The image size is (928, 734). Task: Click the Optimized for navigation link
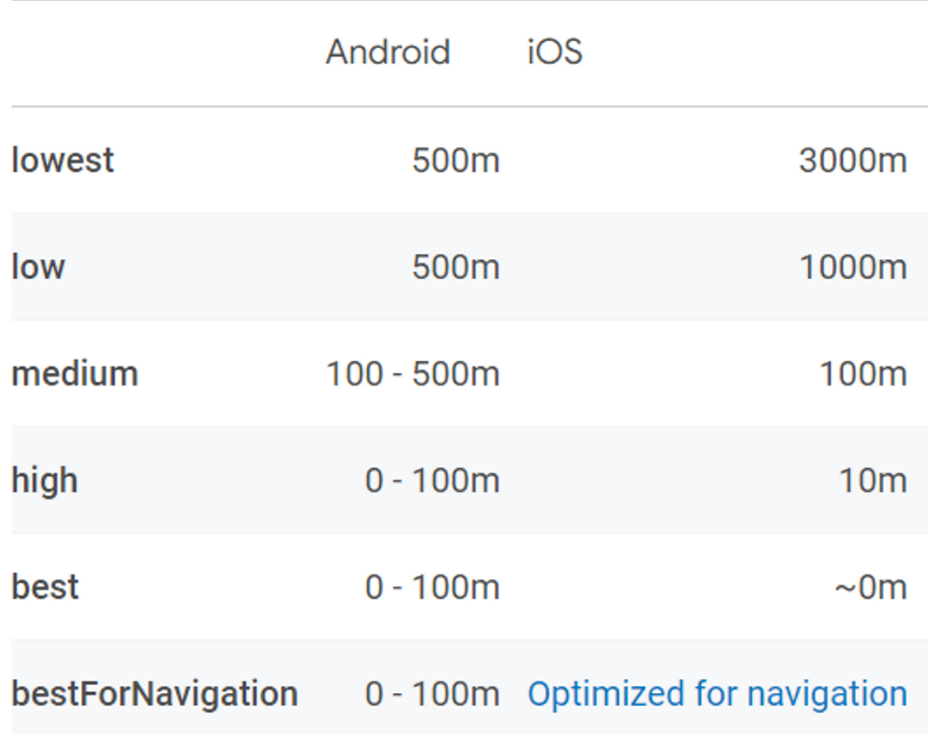[717, 694]
